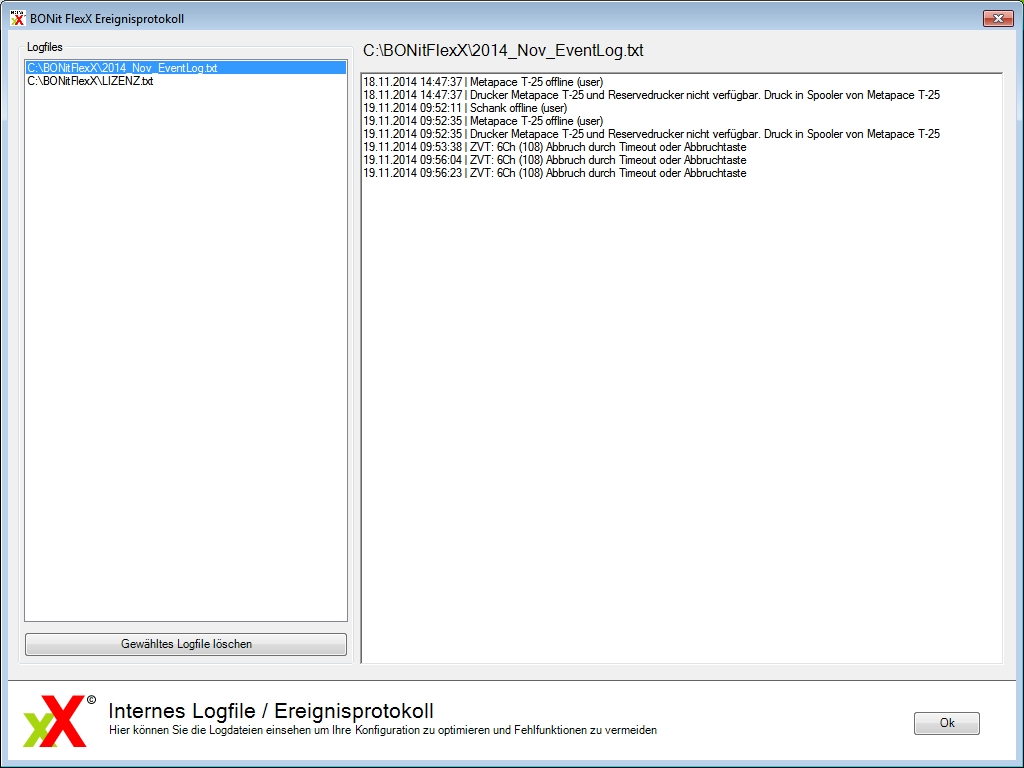
Task: Click the 19.11.2014 09:52:35 Metapace T-25 offline line
Action: [x=483, y=121]
